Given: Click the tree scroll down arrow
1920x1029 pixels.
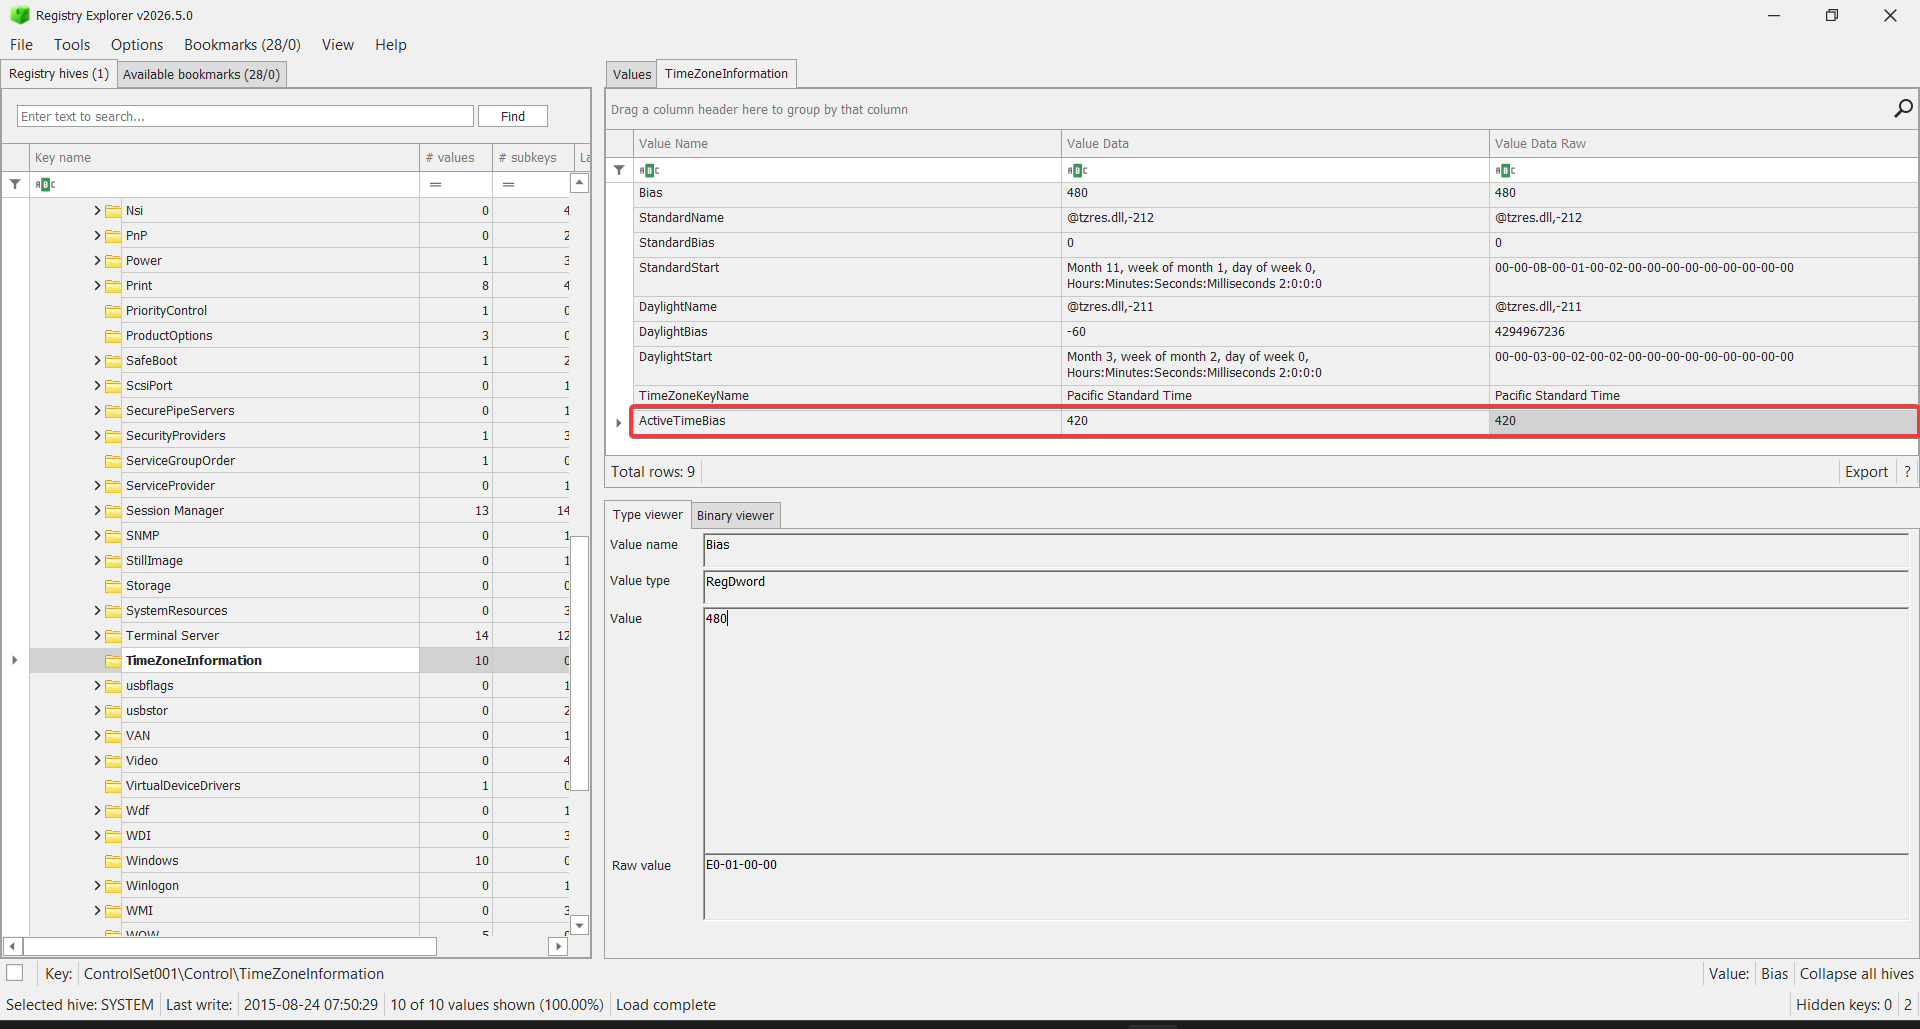Looking at the screenshot, I should (x=579, y=925).
